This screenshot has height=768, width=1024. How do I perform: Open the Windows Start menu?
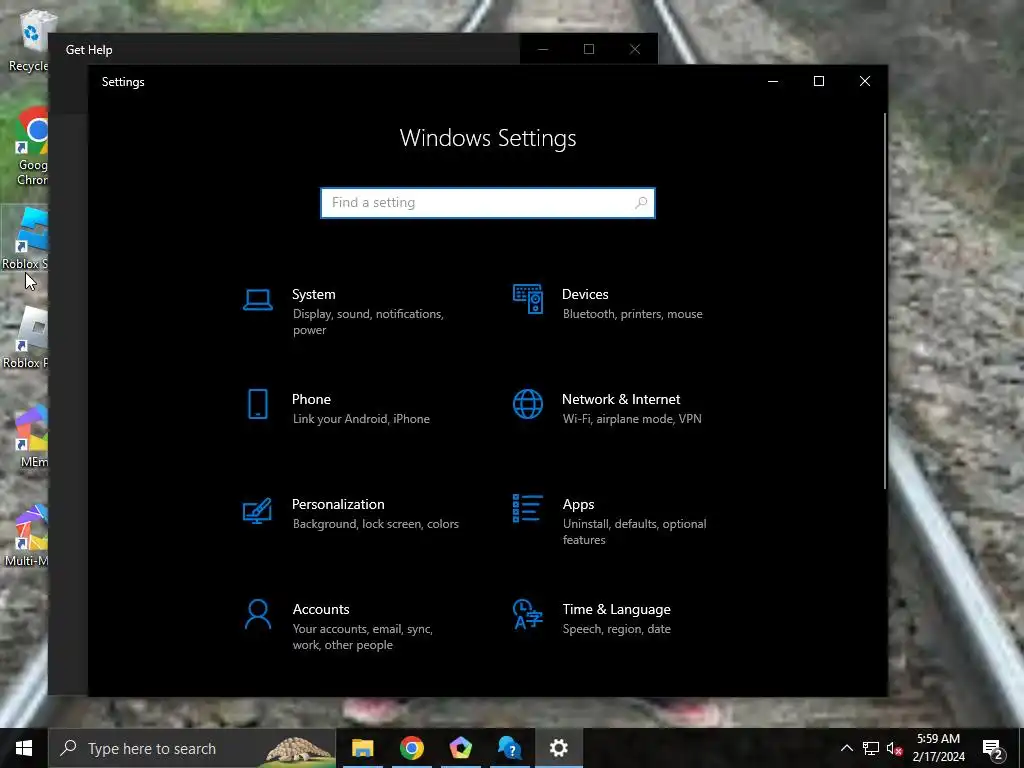tap(24, 748)
